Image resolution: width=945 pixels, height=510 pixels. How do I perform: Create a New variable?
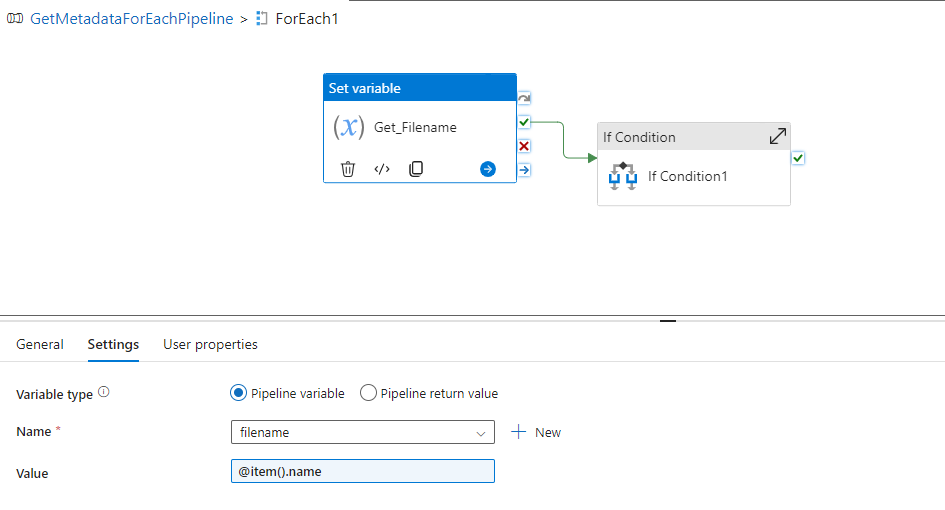pyautogui.click(x=536, y=432)
